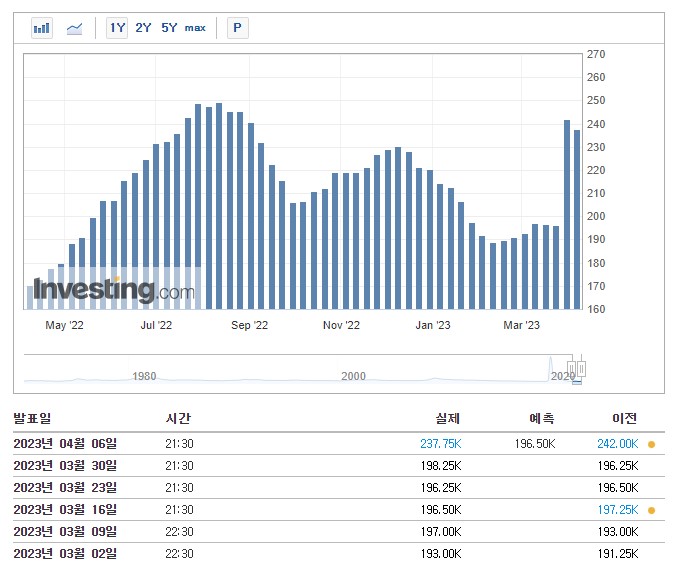Select the 1Y time range
This screenshot has width=673, height=571.
[x=117, y=28]
